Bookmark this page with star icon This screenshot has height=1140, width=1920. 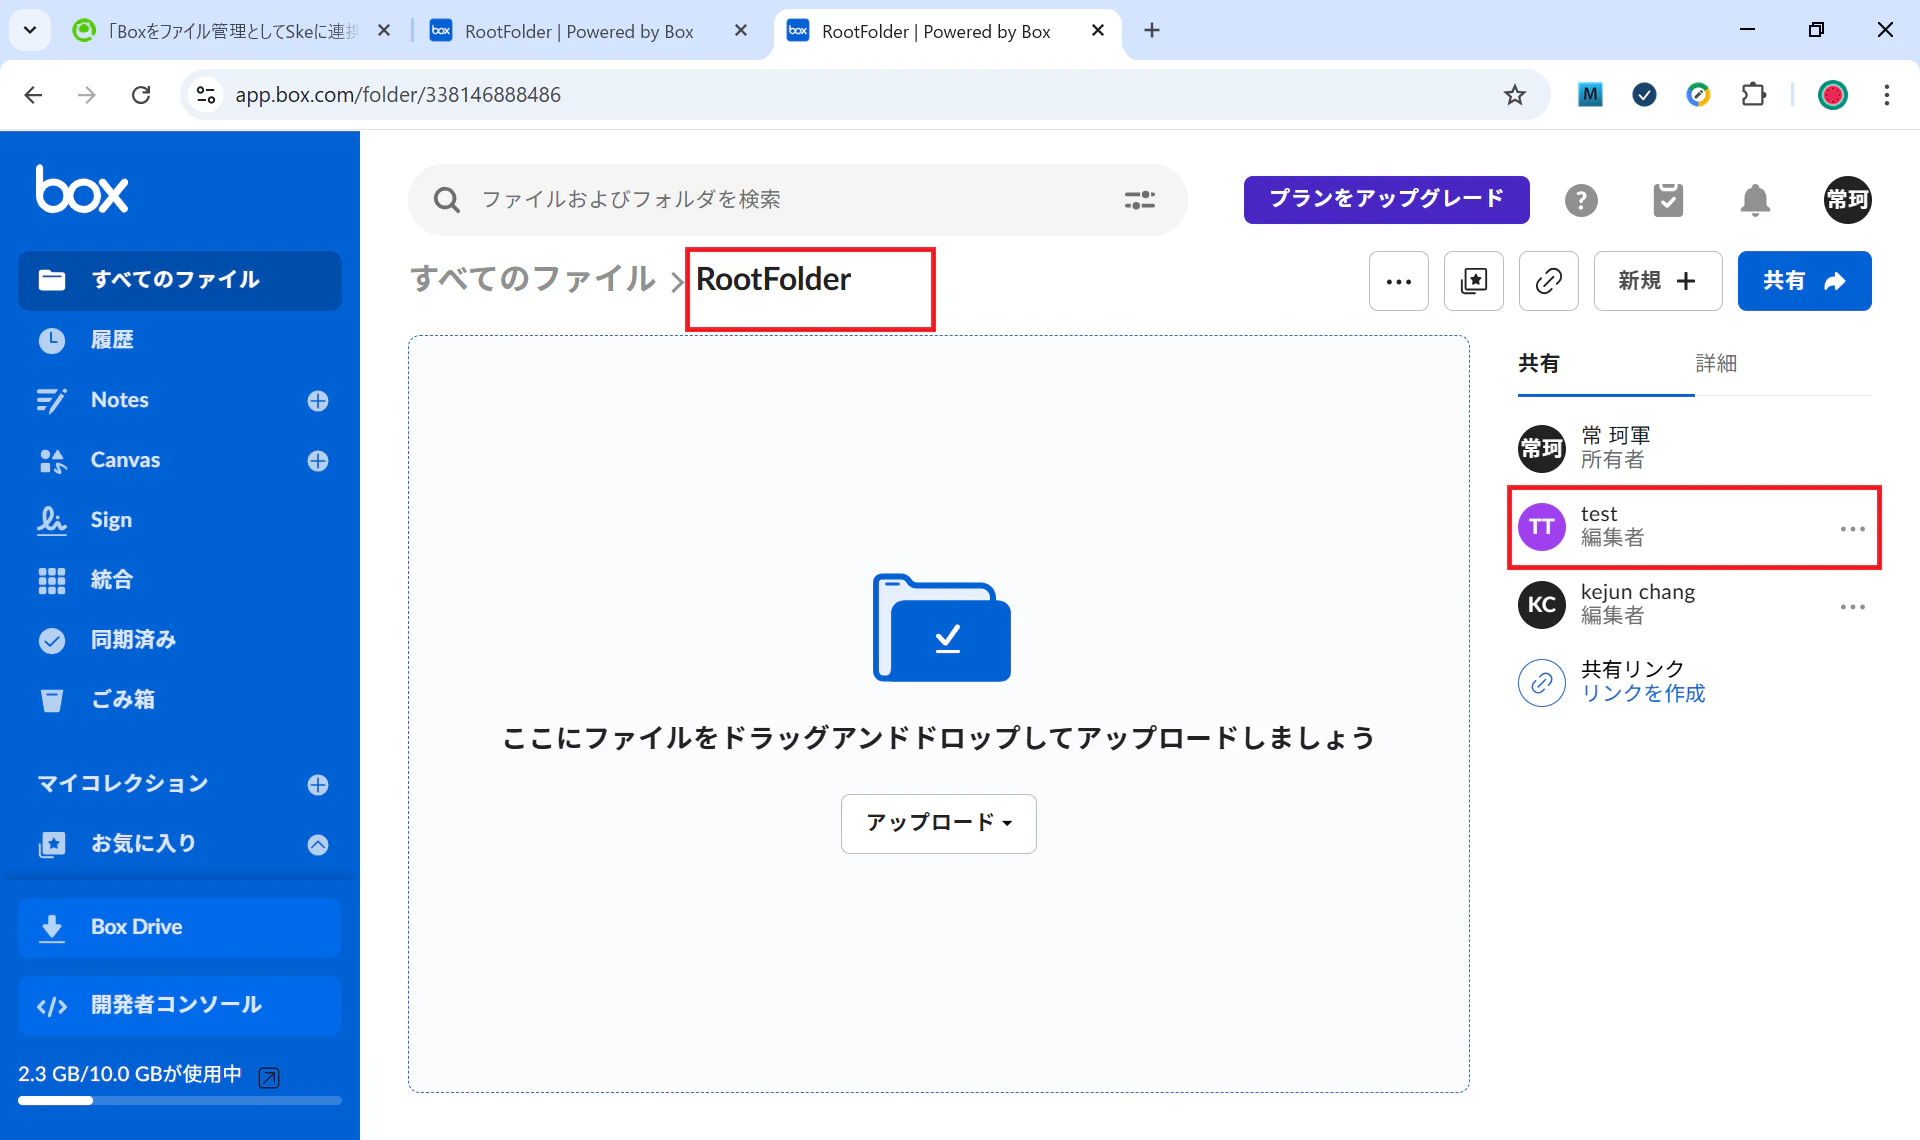1515,95
